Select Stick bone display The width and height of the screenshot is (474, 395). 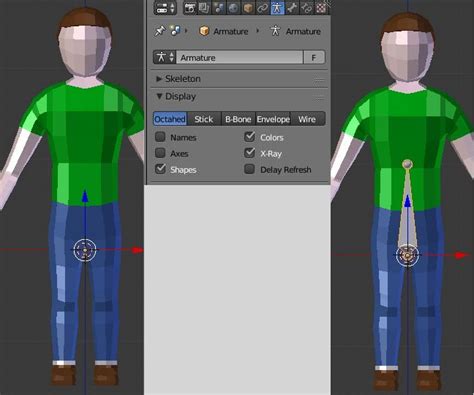tap(204, 119)
